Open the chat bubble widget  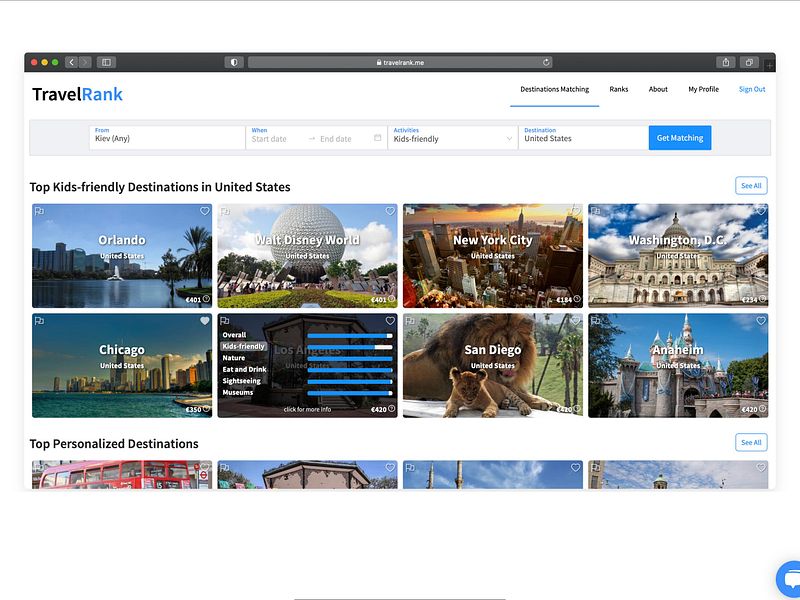(789, 580)
